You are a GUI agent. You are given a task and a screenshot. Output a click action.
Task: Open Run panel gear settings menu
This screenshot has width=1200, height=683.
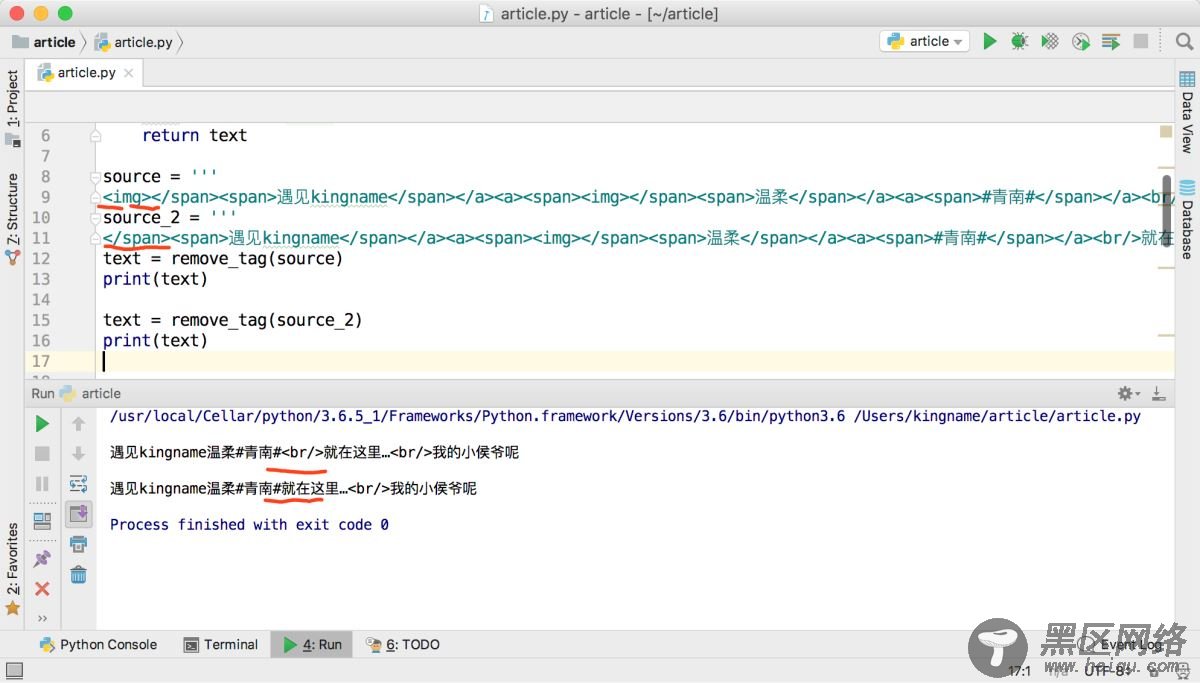tap(1128, 394)
